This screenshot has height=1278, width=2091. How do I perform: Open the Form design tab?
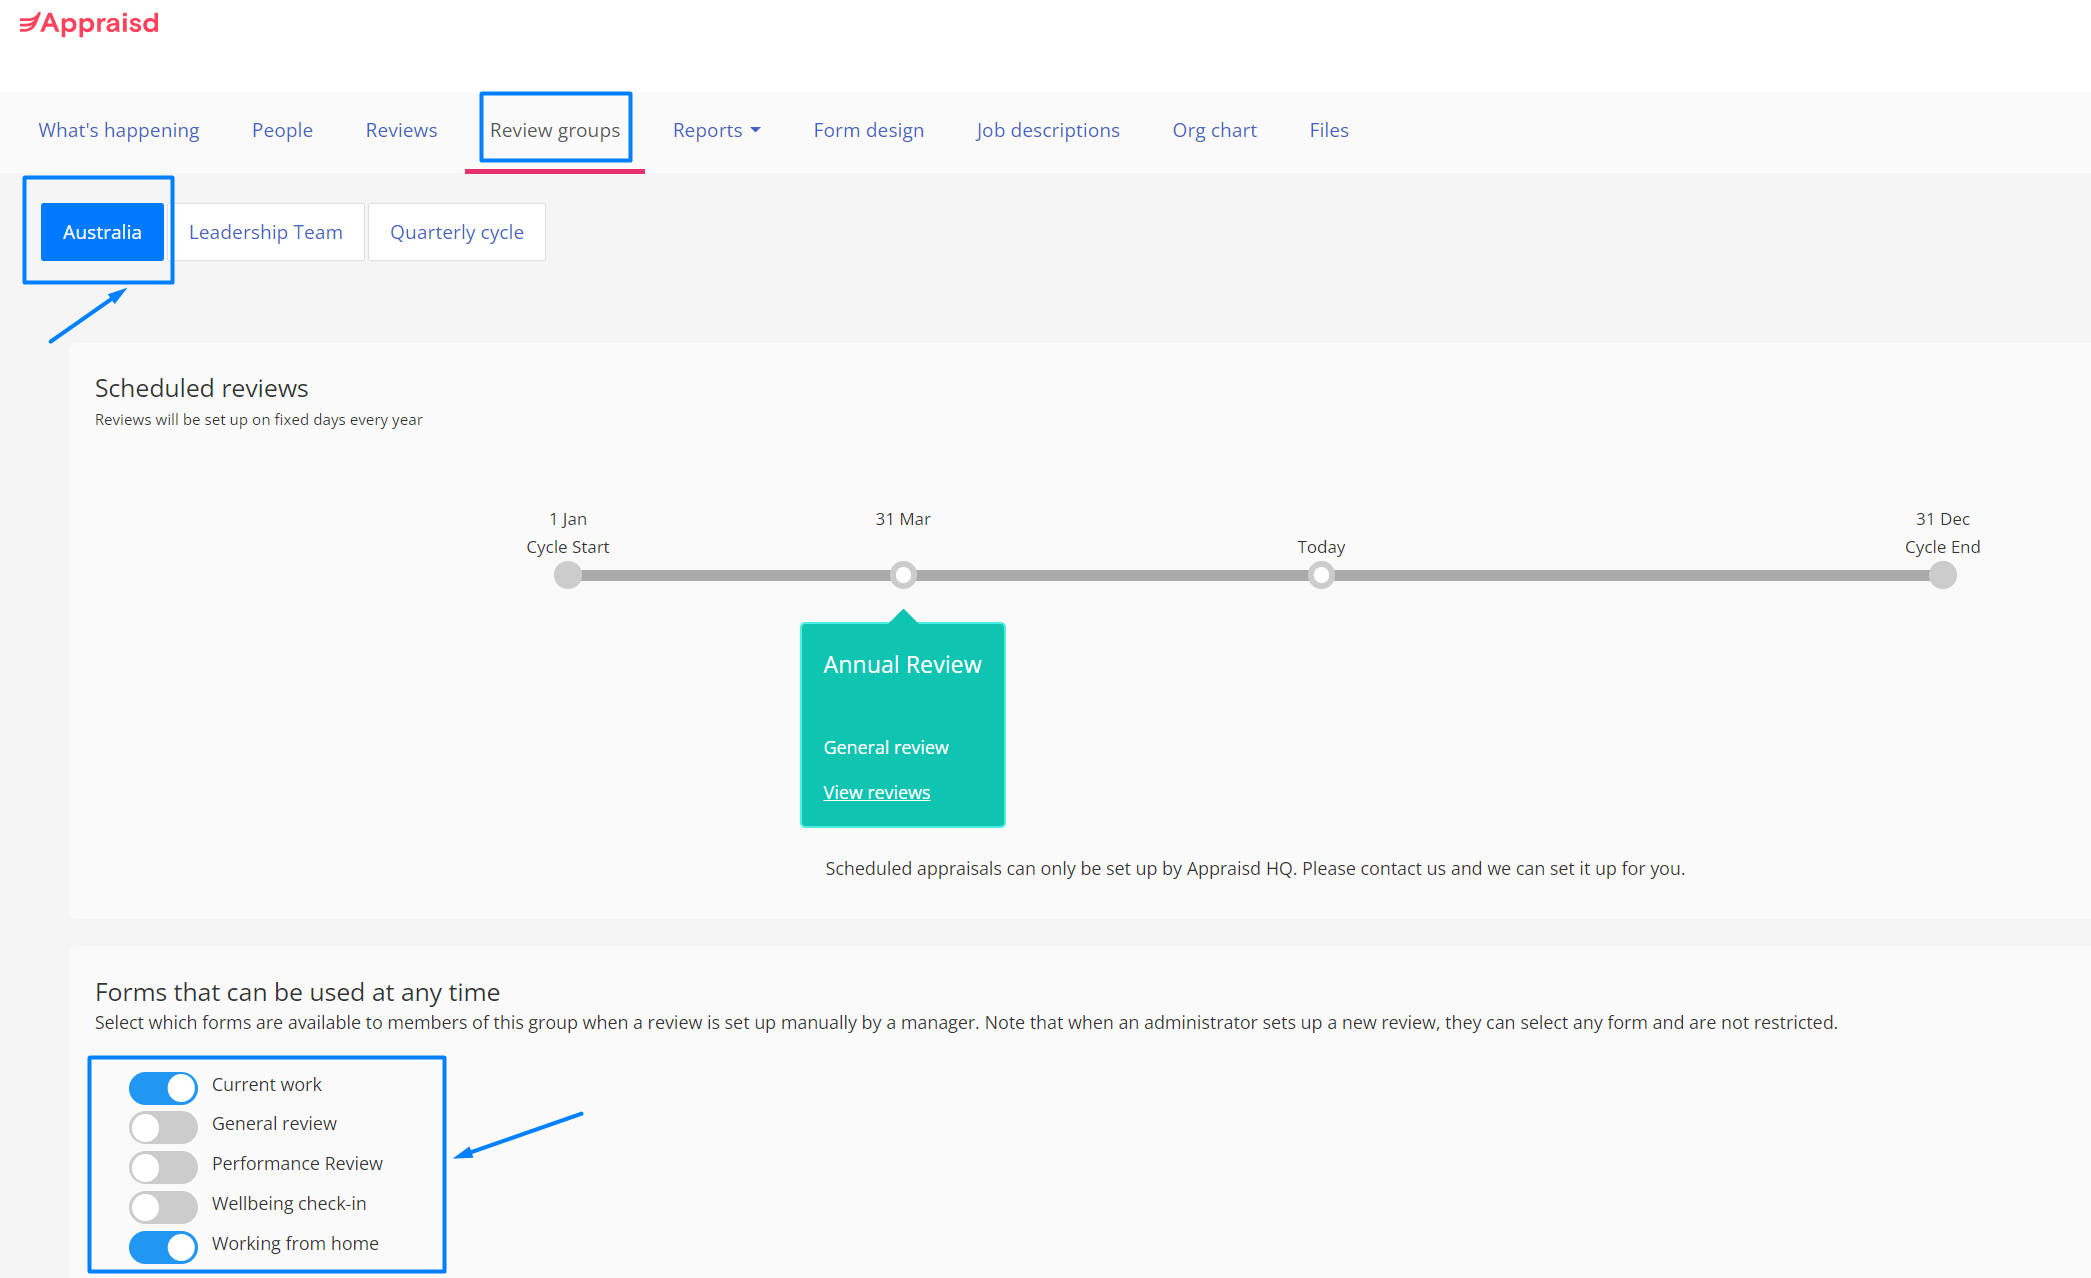click(x=868, y=130)
